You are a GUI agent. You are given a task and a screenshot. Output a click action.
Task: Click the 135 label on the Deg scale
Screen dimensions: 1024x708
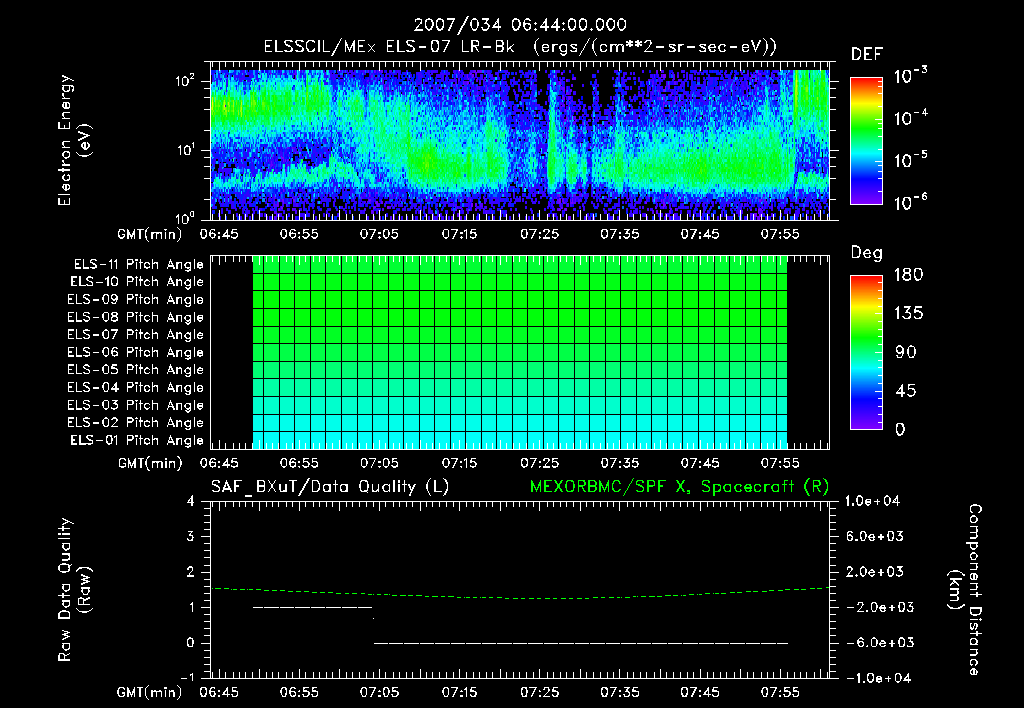908,314
